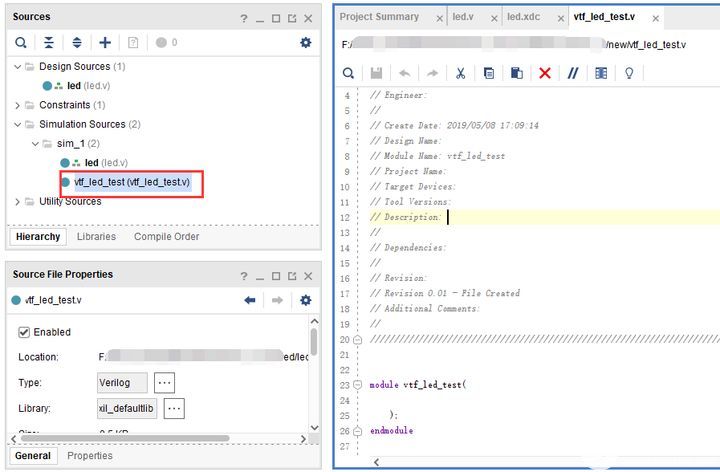Click editor horizontal scroll left arrow
The height and width of the screenshot is (472, 720).
click(377, 462)
